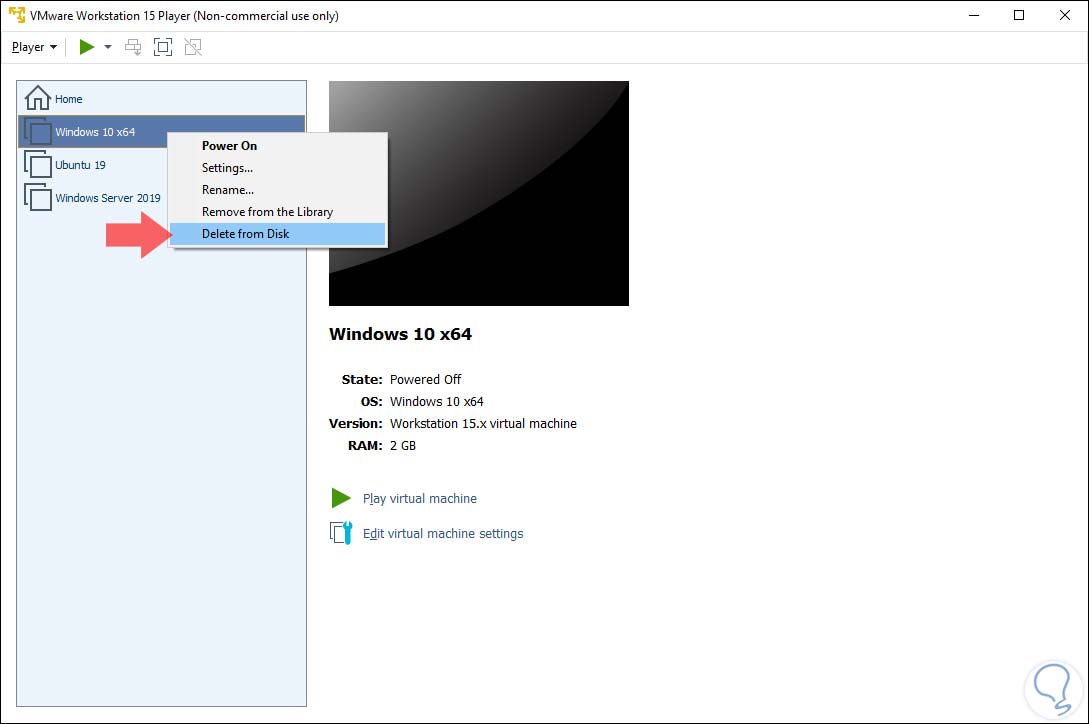The height and width of the screenshot is (724, 1089).
Task: Click the Windows 10 x64 VM icon
Action: tap(38, 131)
